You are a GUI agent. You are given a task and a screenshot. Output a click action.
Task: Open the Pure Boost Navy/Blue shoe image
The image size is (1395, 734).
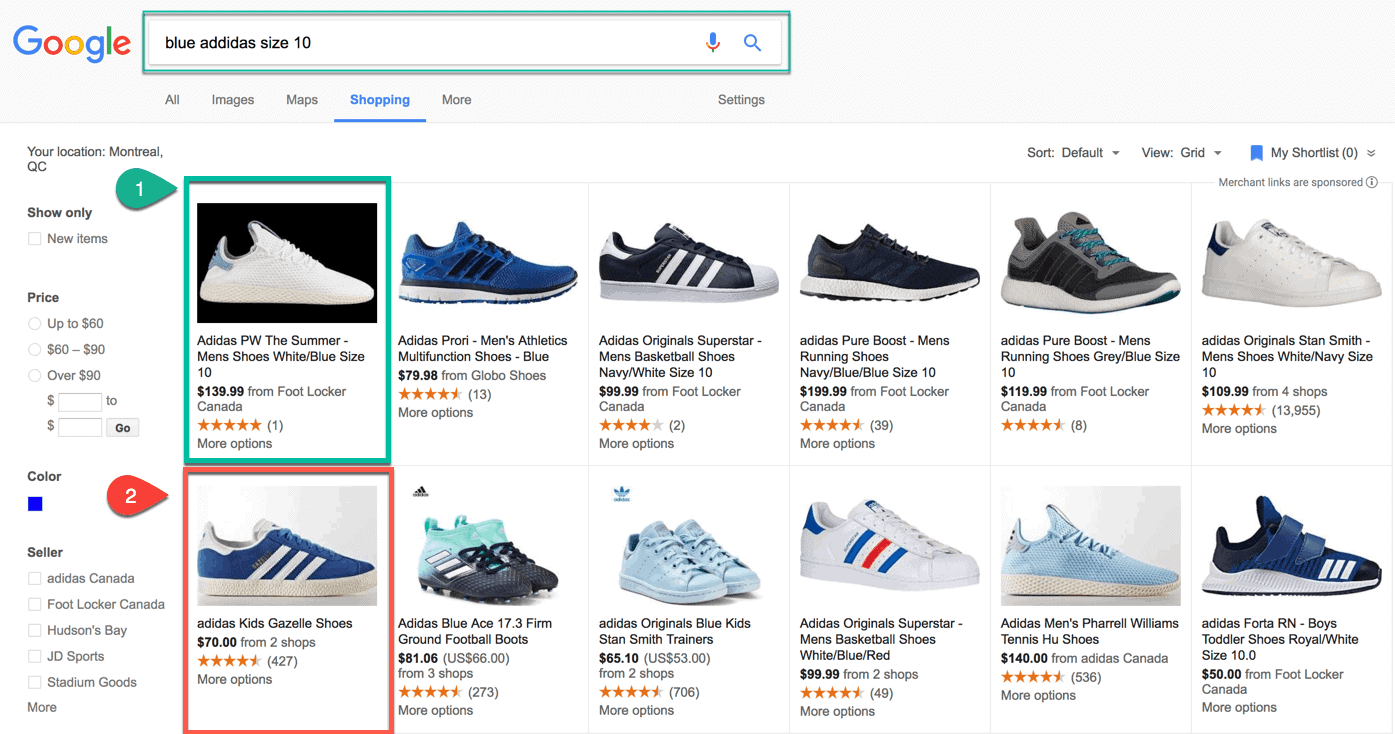[890, 263]
